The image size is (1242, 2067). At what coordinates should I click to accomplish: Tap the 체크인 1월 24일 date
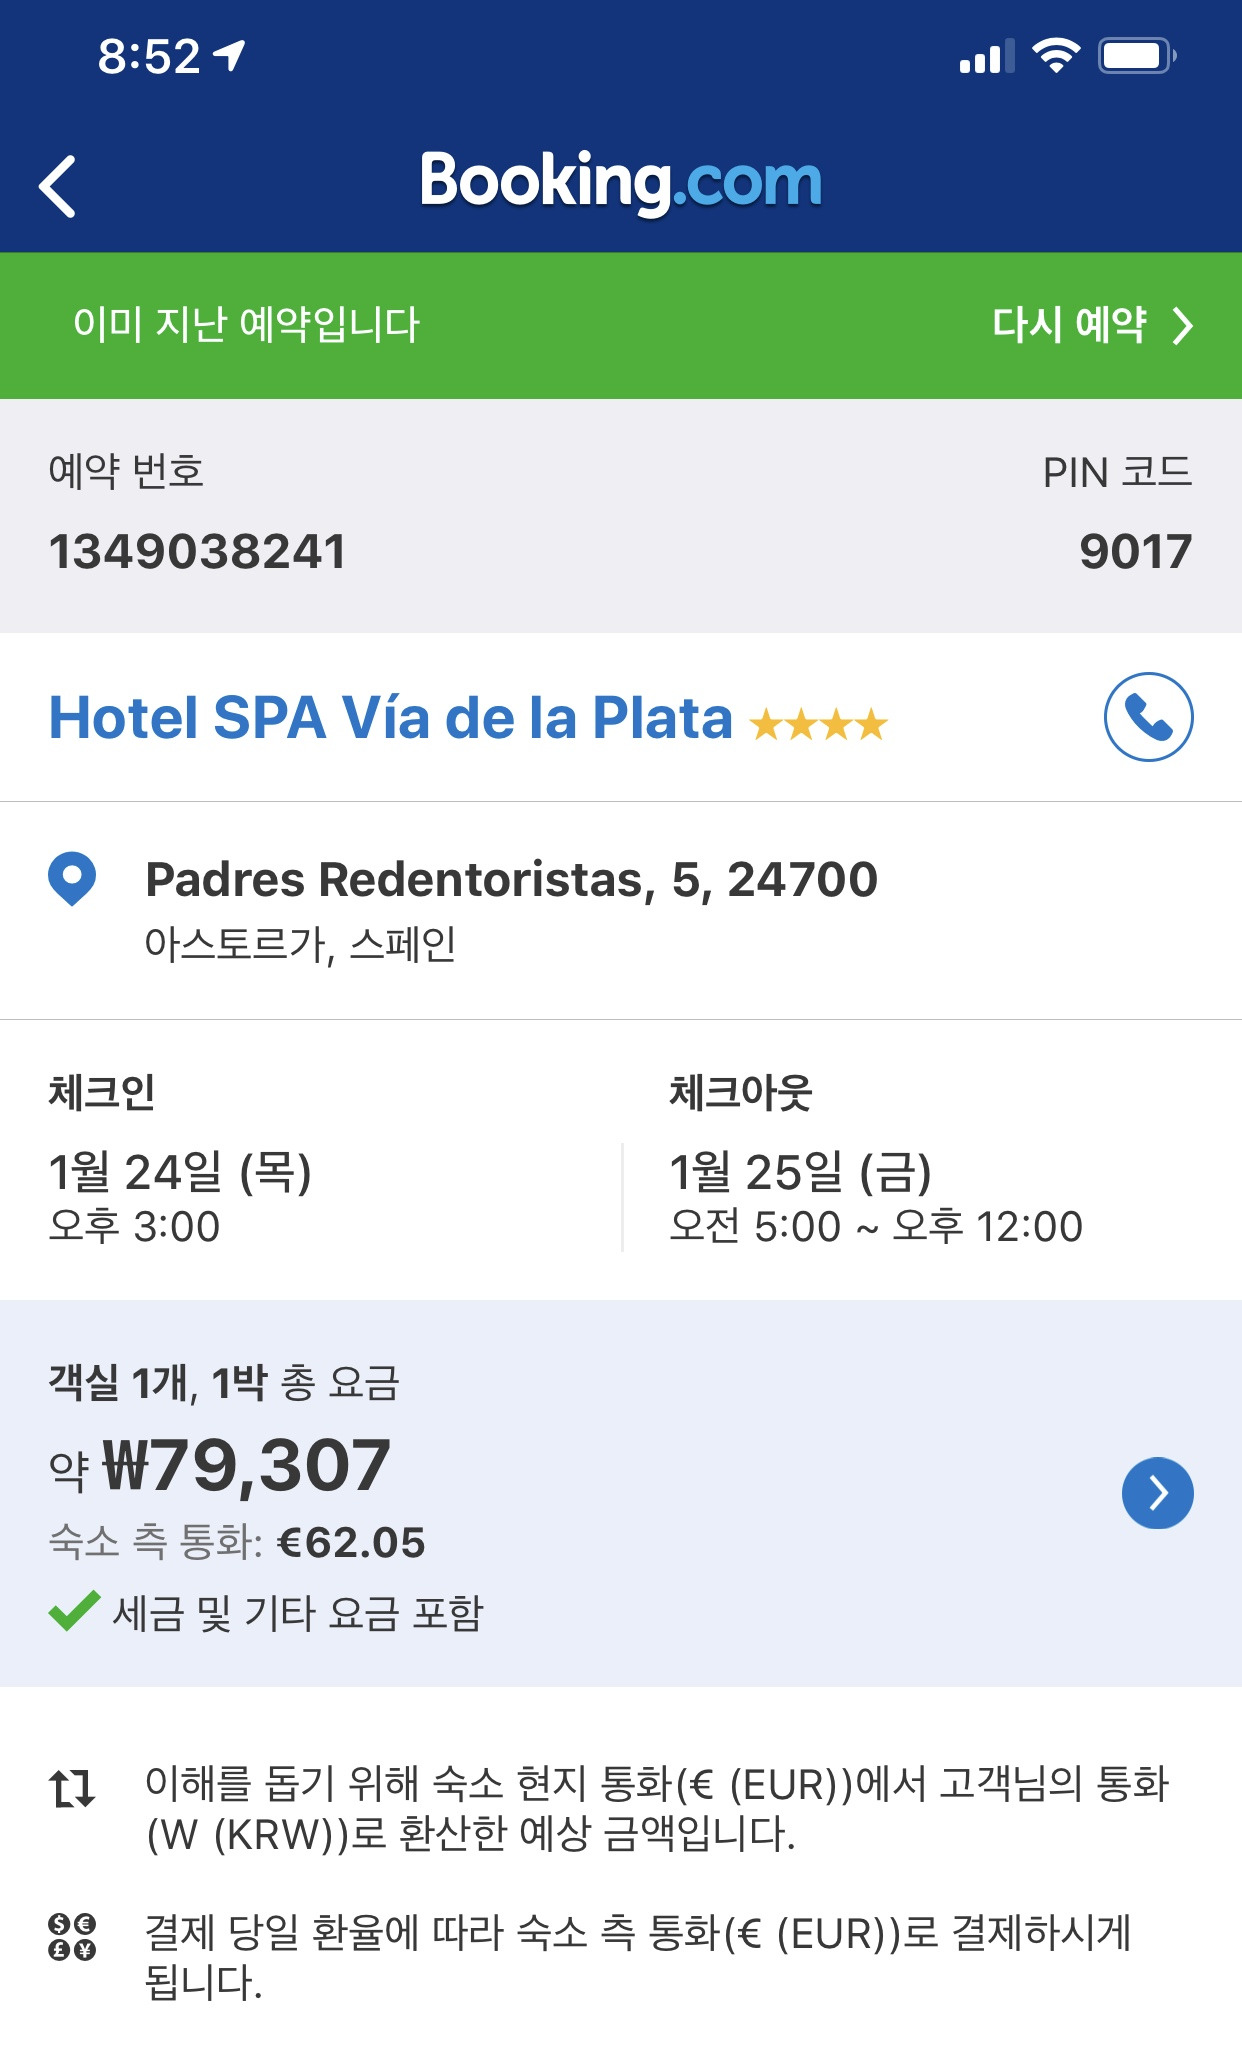tap(180, 1171)
